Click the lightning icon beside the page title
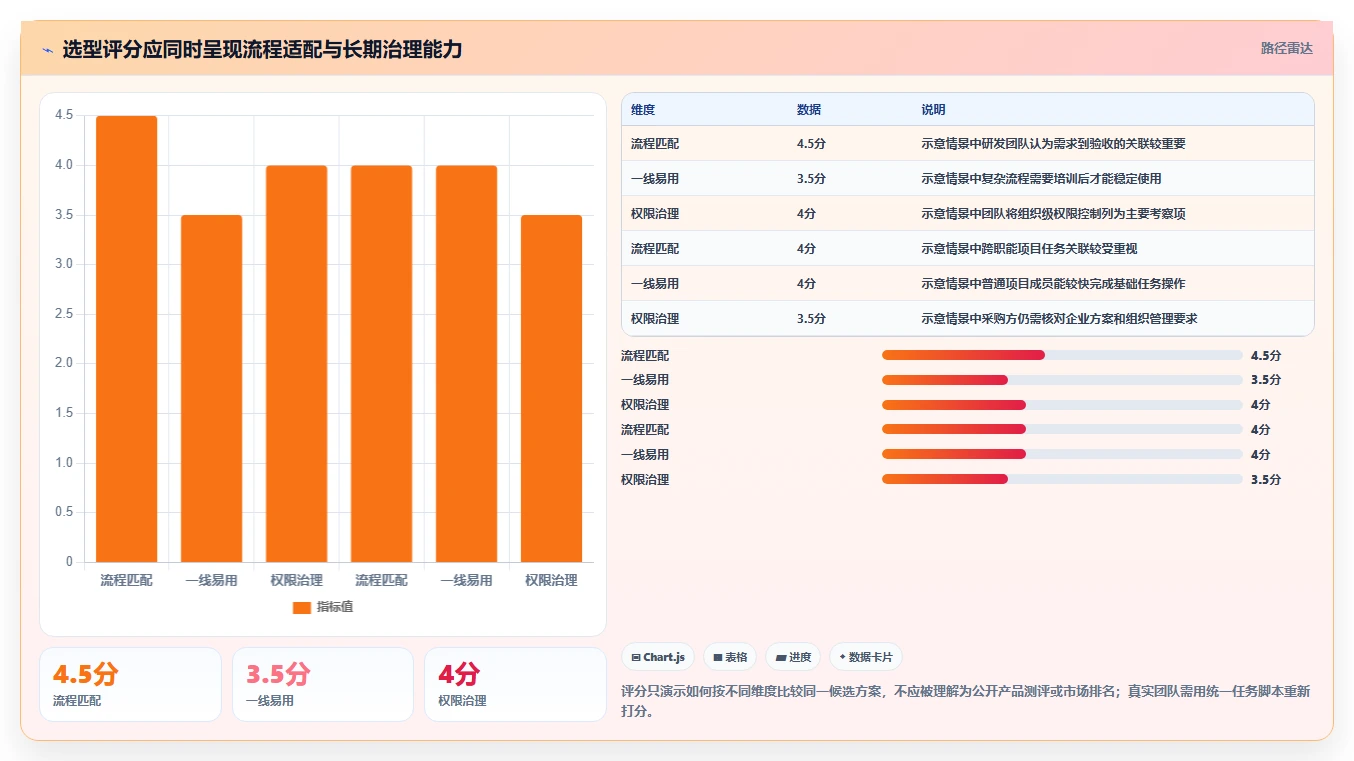1354x761 pixels. click(x=47, y=49)
